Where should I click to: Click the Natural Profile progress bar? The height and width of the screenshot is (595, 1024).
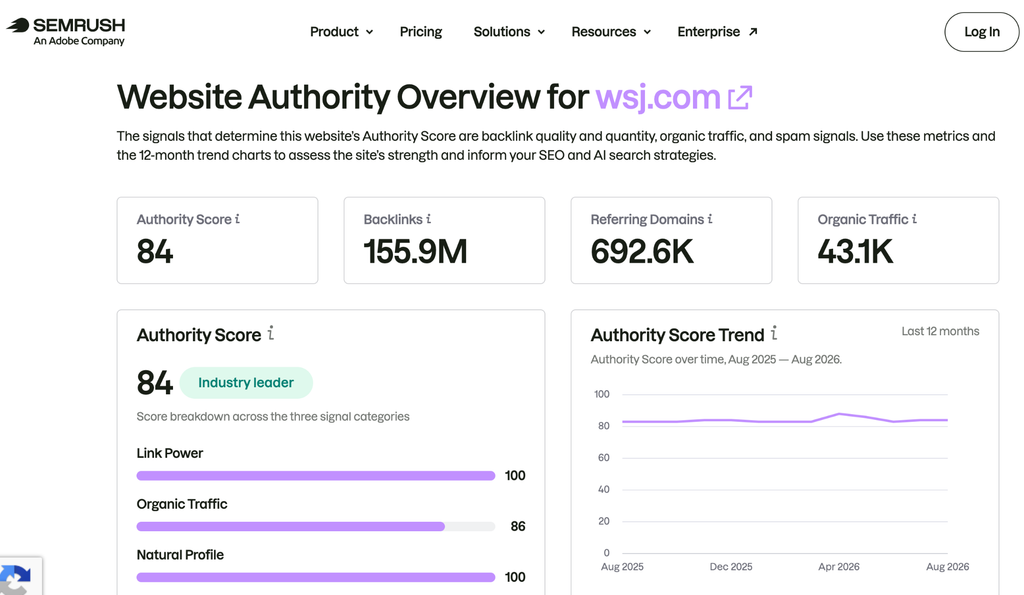(315, 577)
